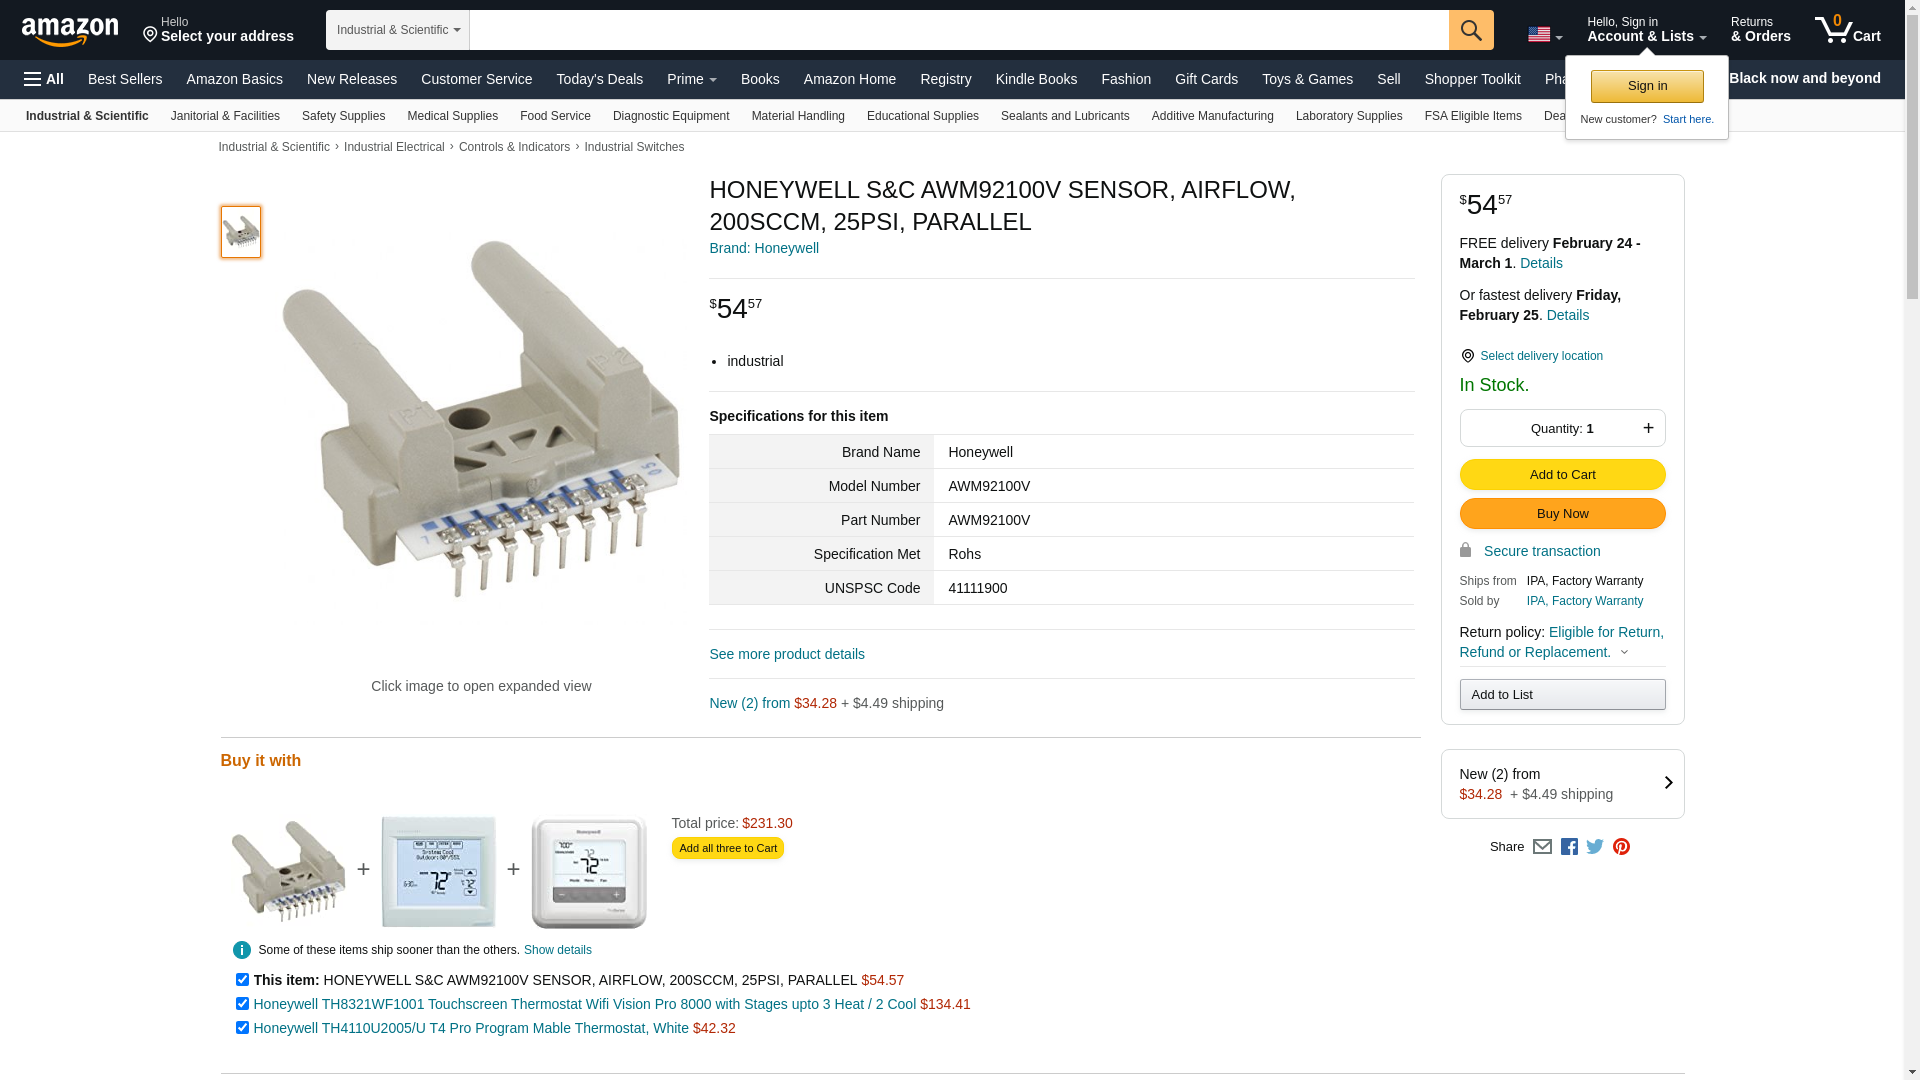This screenshot has height=1080, width=1920.
Task: Increase quantity with plus button
Action: [1648, 428]
